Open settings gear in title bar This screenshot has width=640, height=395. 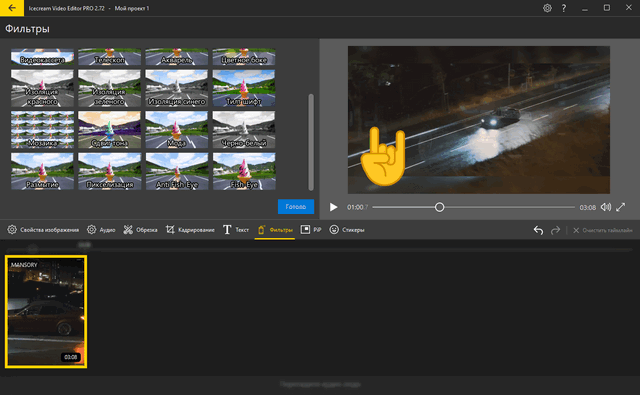tap(547, 8)
